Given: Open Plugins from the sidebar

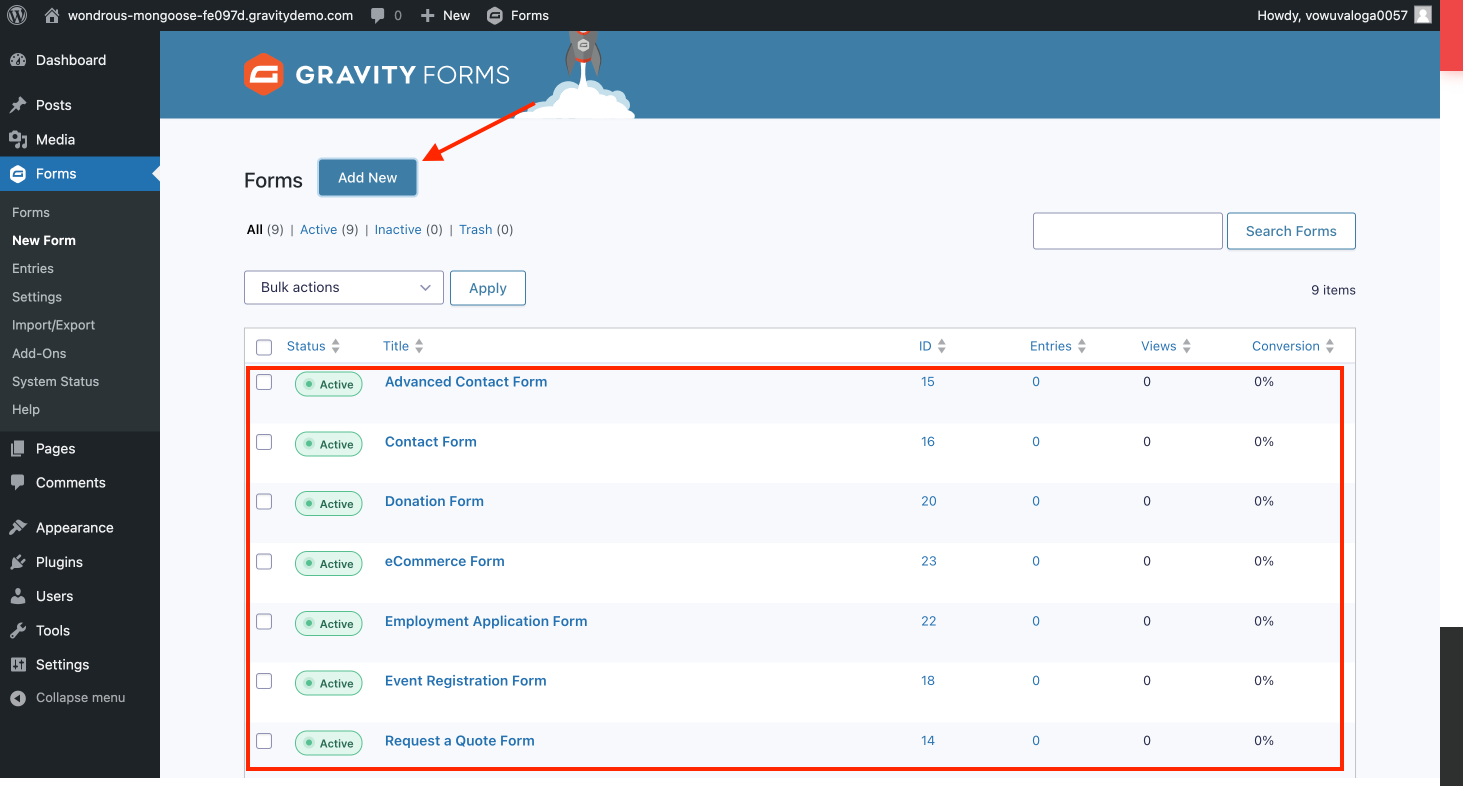Looking at the screenshot, I should point(59,562).
